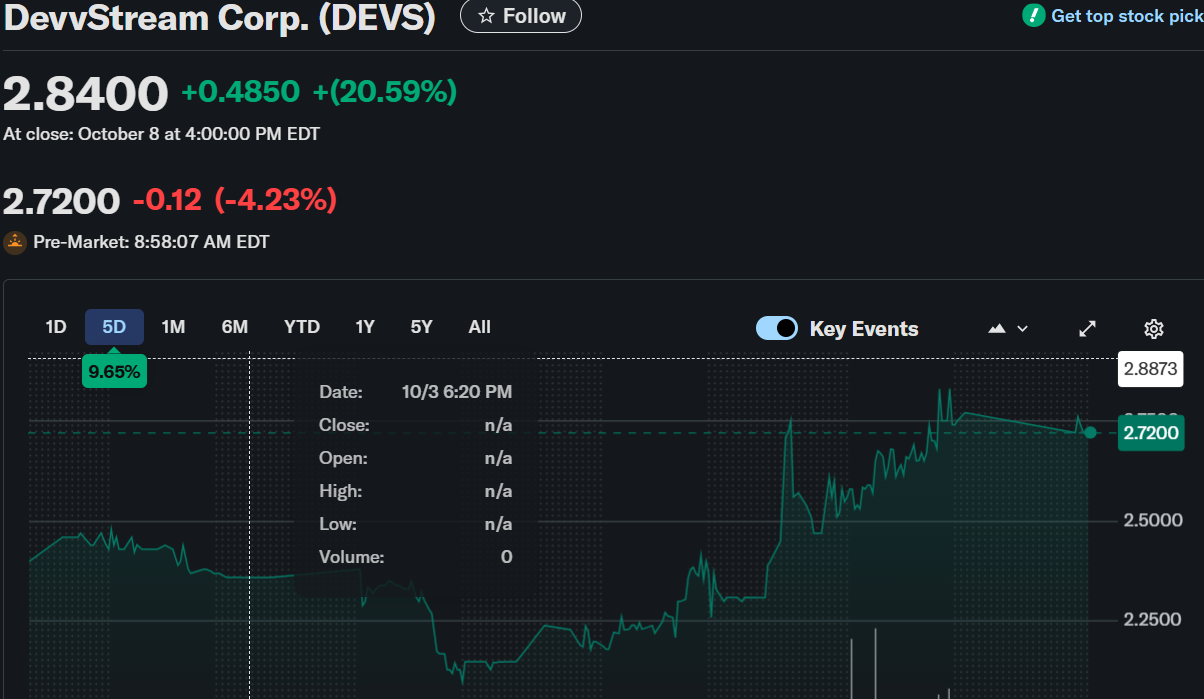Select the 5D time range tab
The height and width of the screenshot is (699, 1204).
(x=114, y=327)
